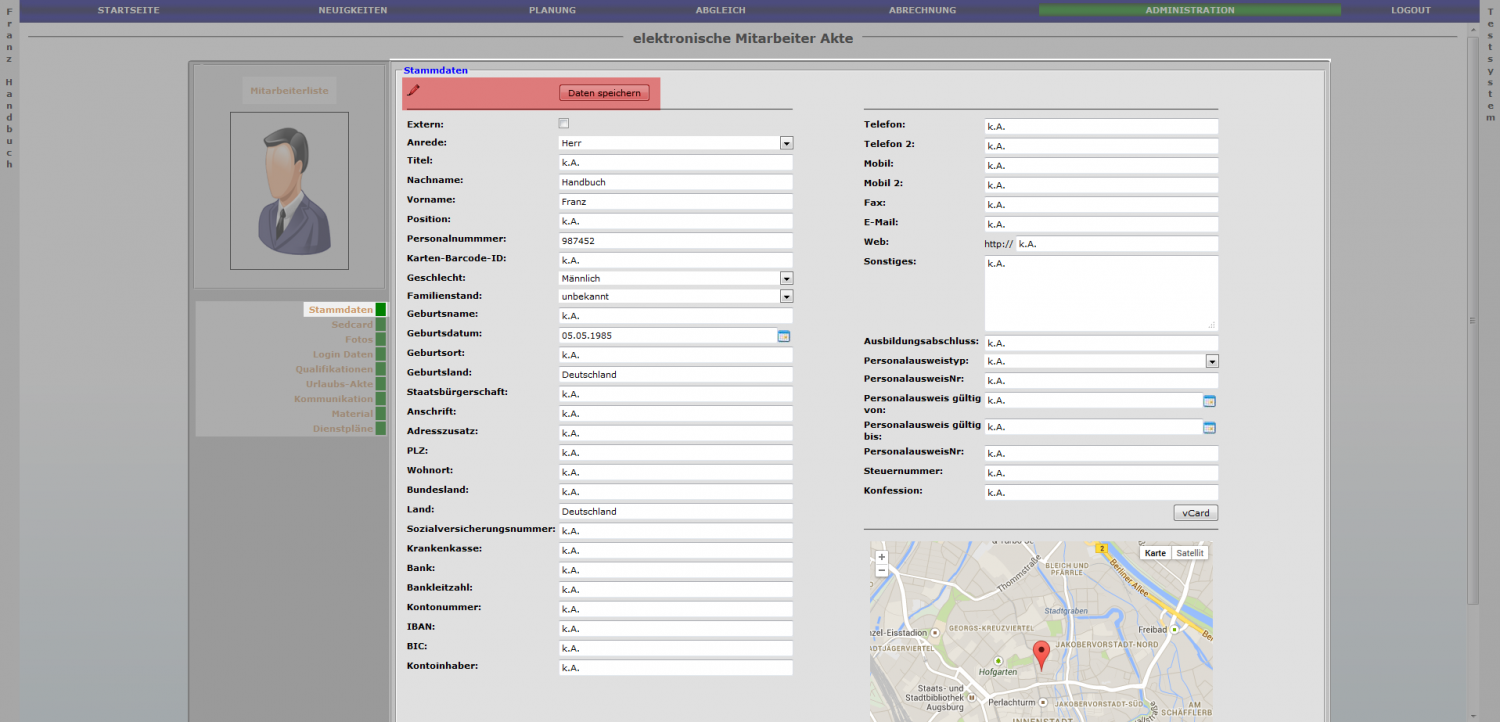Open the Geburtsdatum calendar picker icon

pos(784,336)
